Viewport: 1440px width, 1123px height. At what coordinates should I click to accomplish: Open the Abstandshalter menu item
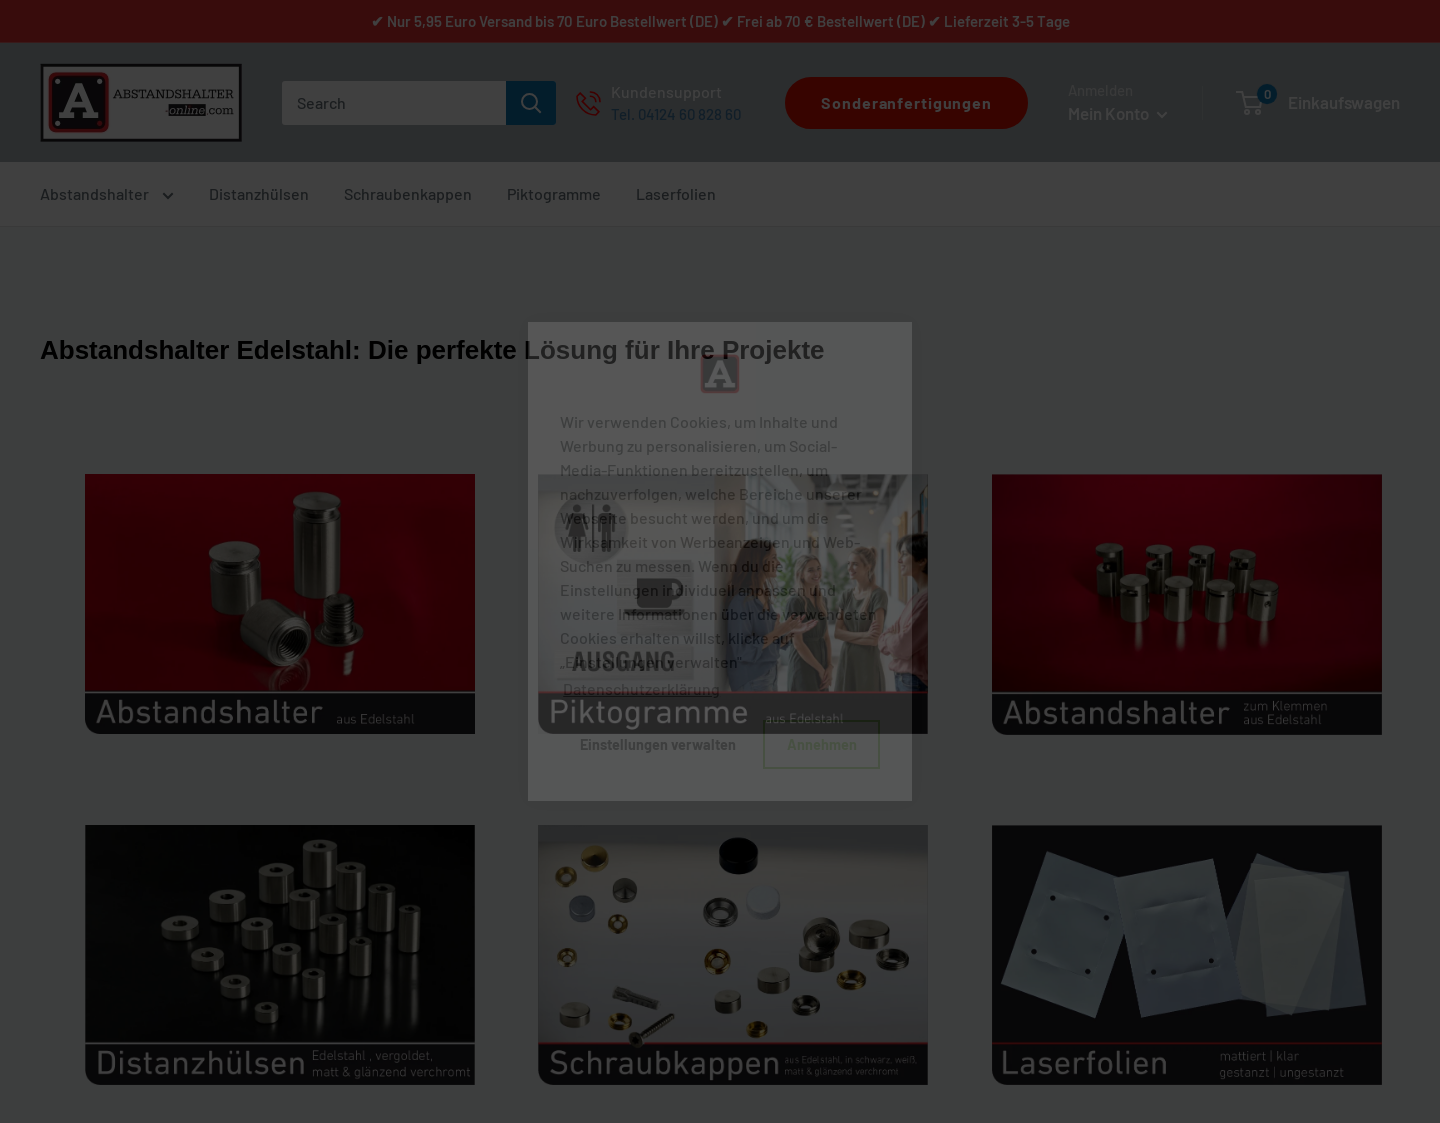(94, 194)
